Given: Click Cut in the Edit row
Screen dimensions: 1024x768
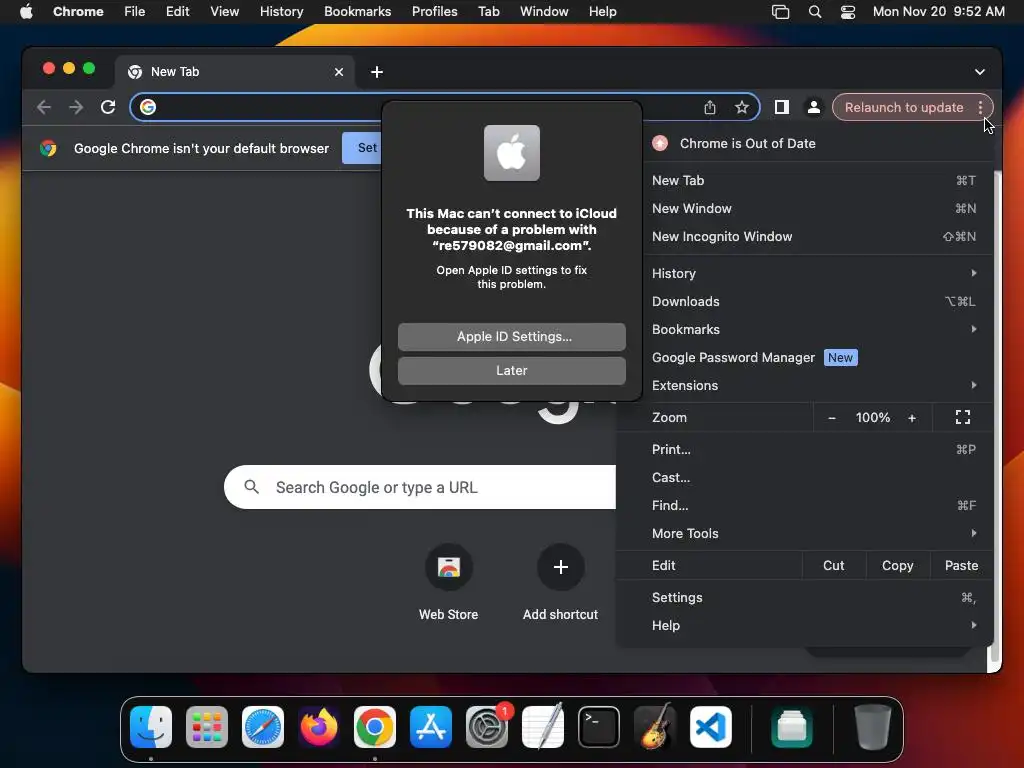Looking at the screenshot, I should (x=834, y=566).
